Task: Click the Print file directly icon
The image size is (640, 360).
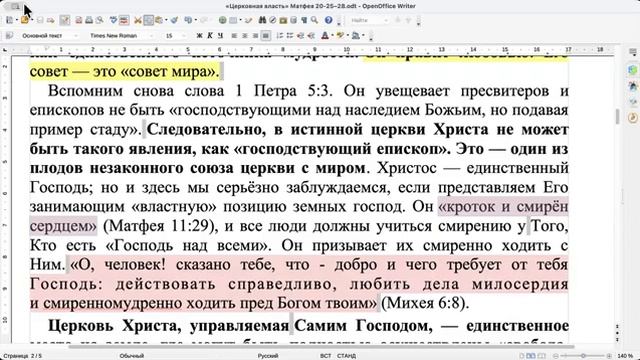Action: click(x=89, y=20)
